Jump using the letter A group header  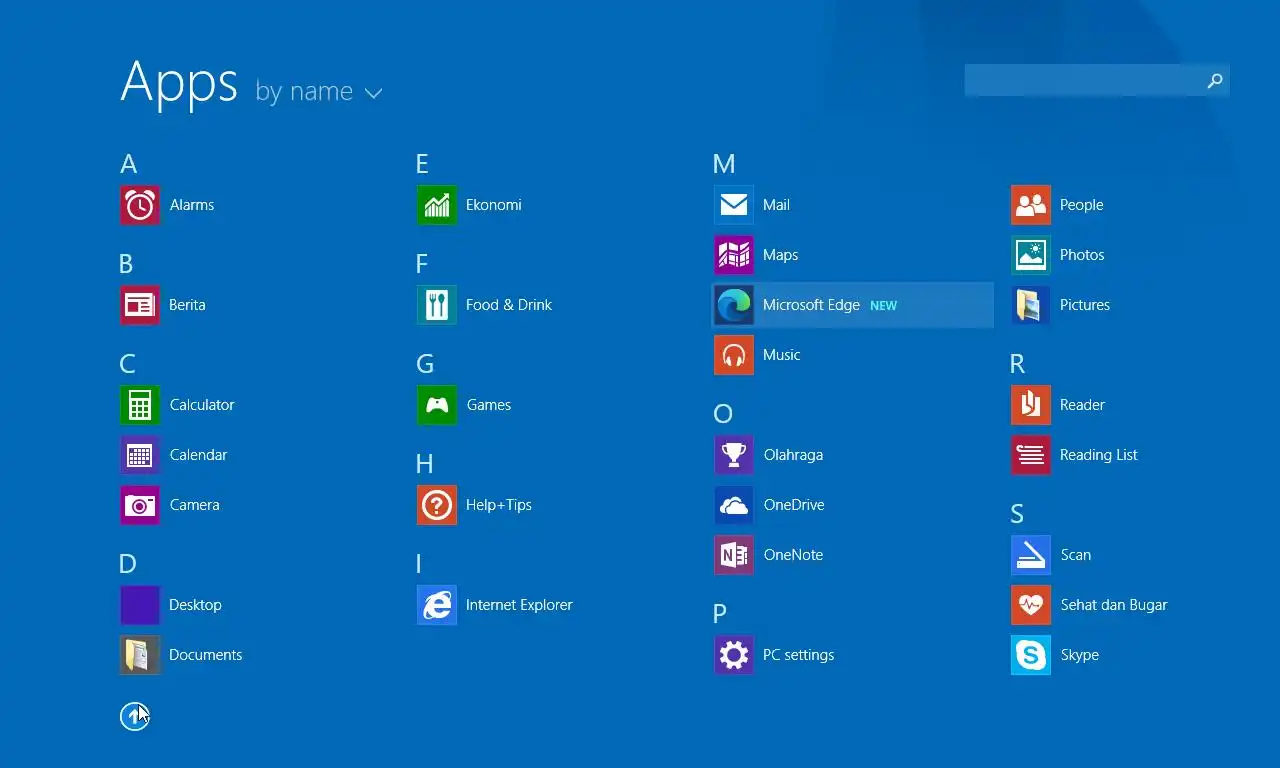pyautogui.click(x=128, y=164)
